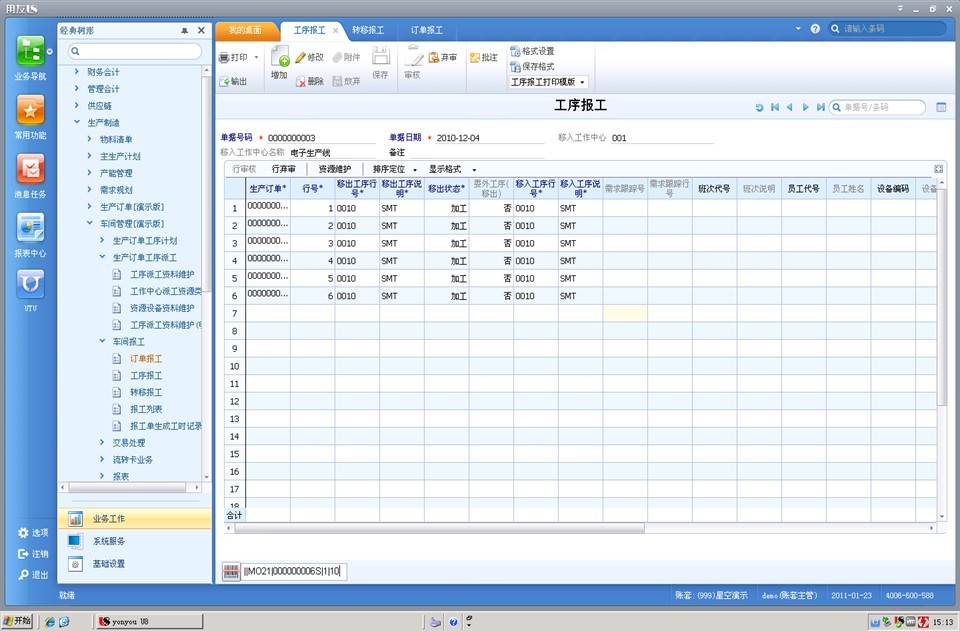This screenshot has width=960, height=632.
Task: Expand the 供应链 tree node
Action: click(77, 105)
